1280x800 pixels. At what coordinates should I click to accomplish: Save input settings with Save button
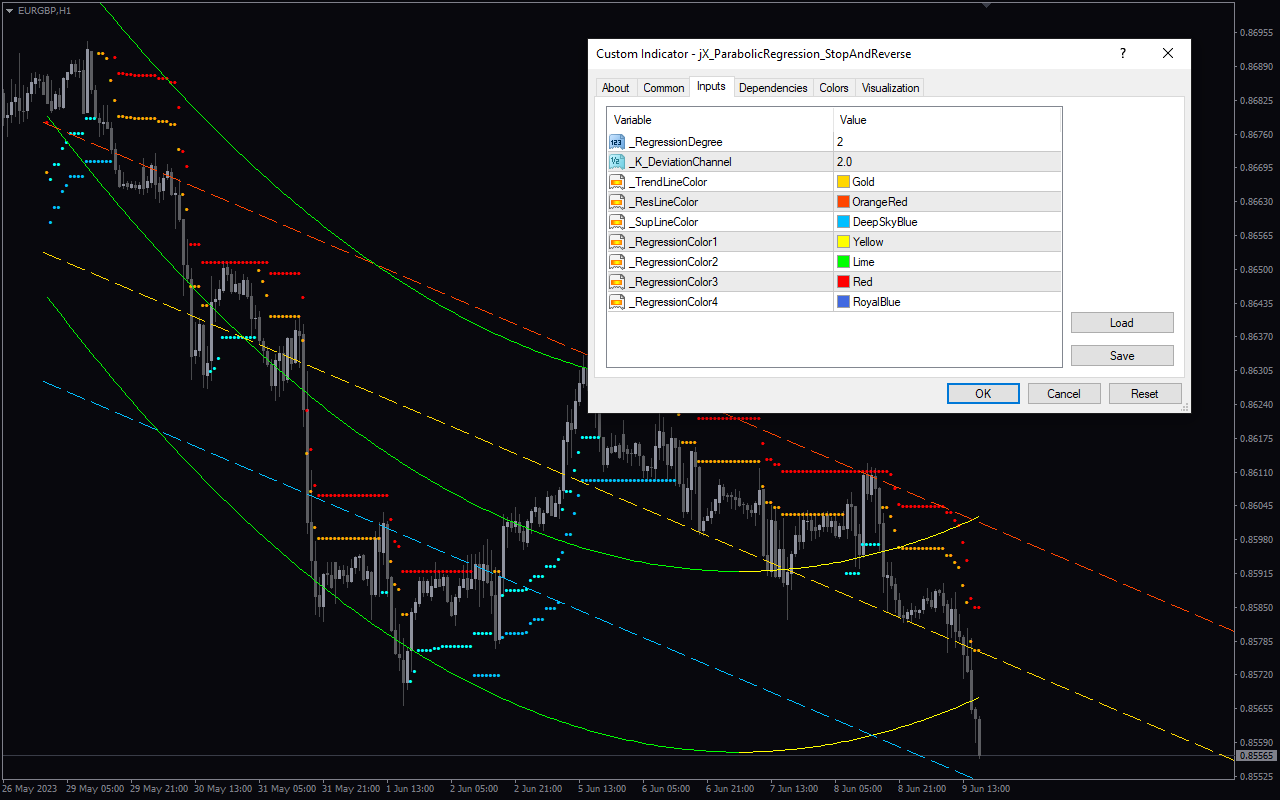pos(1122,356)
